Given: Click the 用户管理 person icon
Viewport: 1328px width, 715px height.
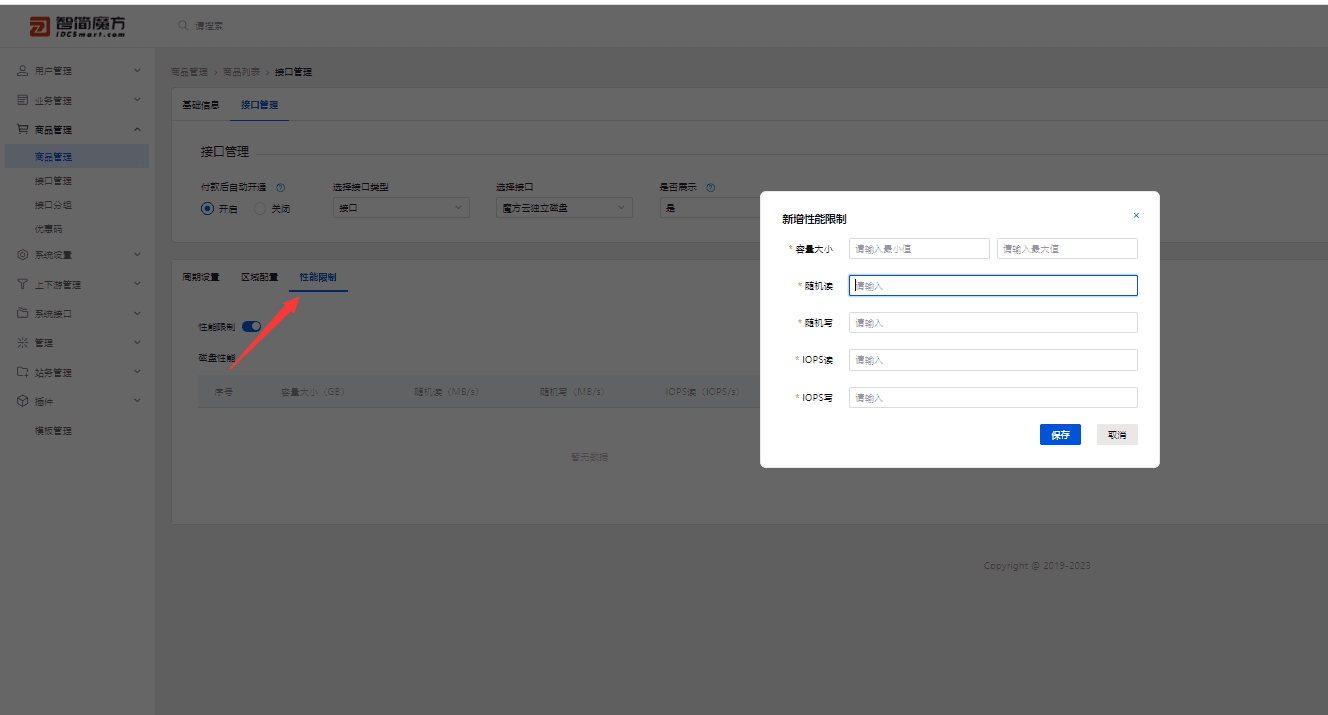Looking at the screenshot, I should (22, 71).
